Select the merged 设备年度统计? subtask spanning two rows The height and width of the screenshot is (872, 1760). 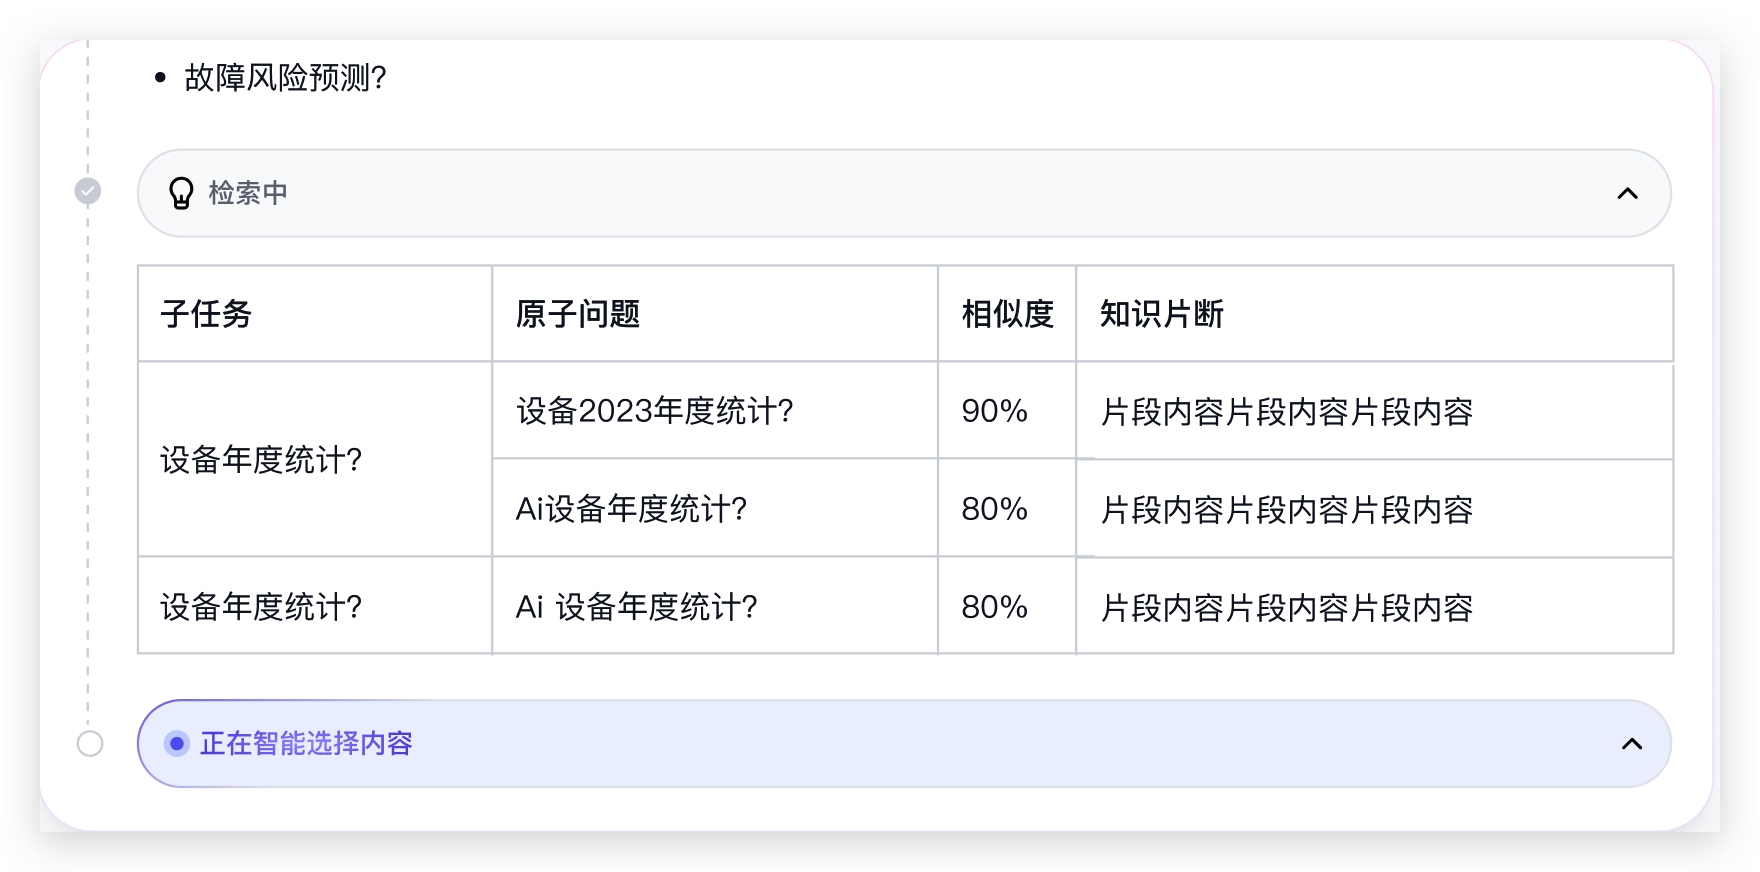tap(261, 460)
